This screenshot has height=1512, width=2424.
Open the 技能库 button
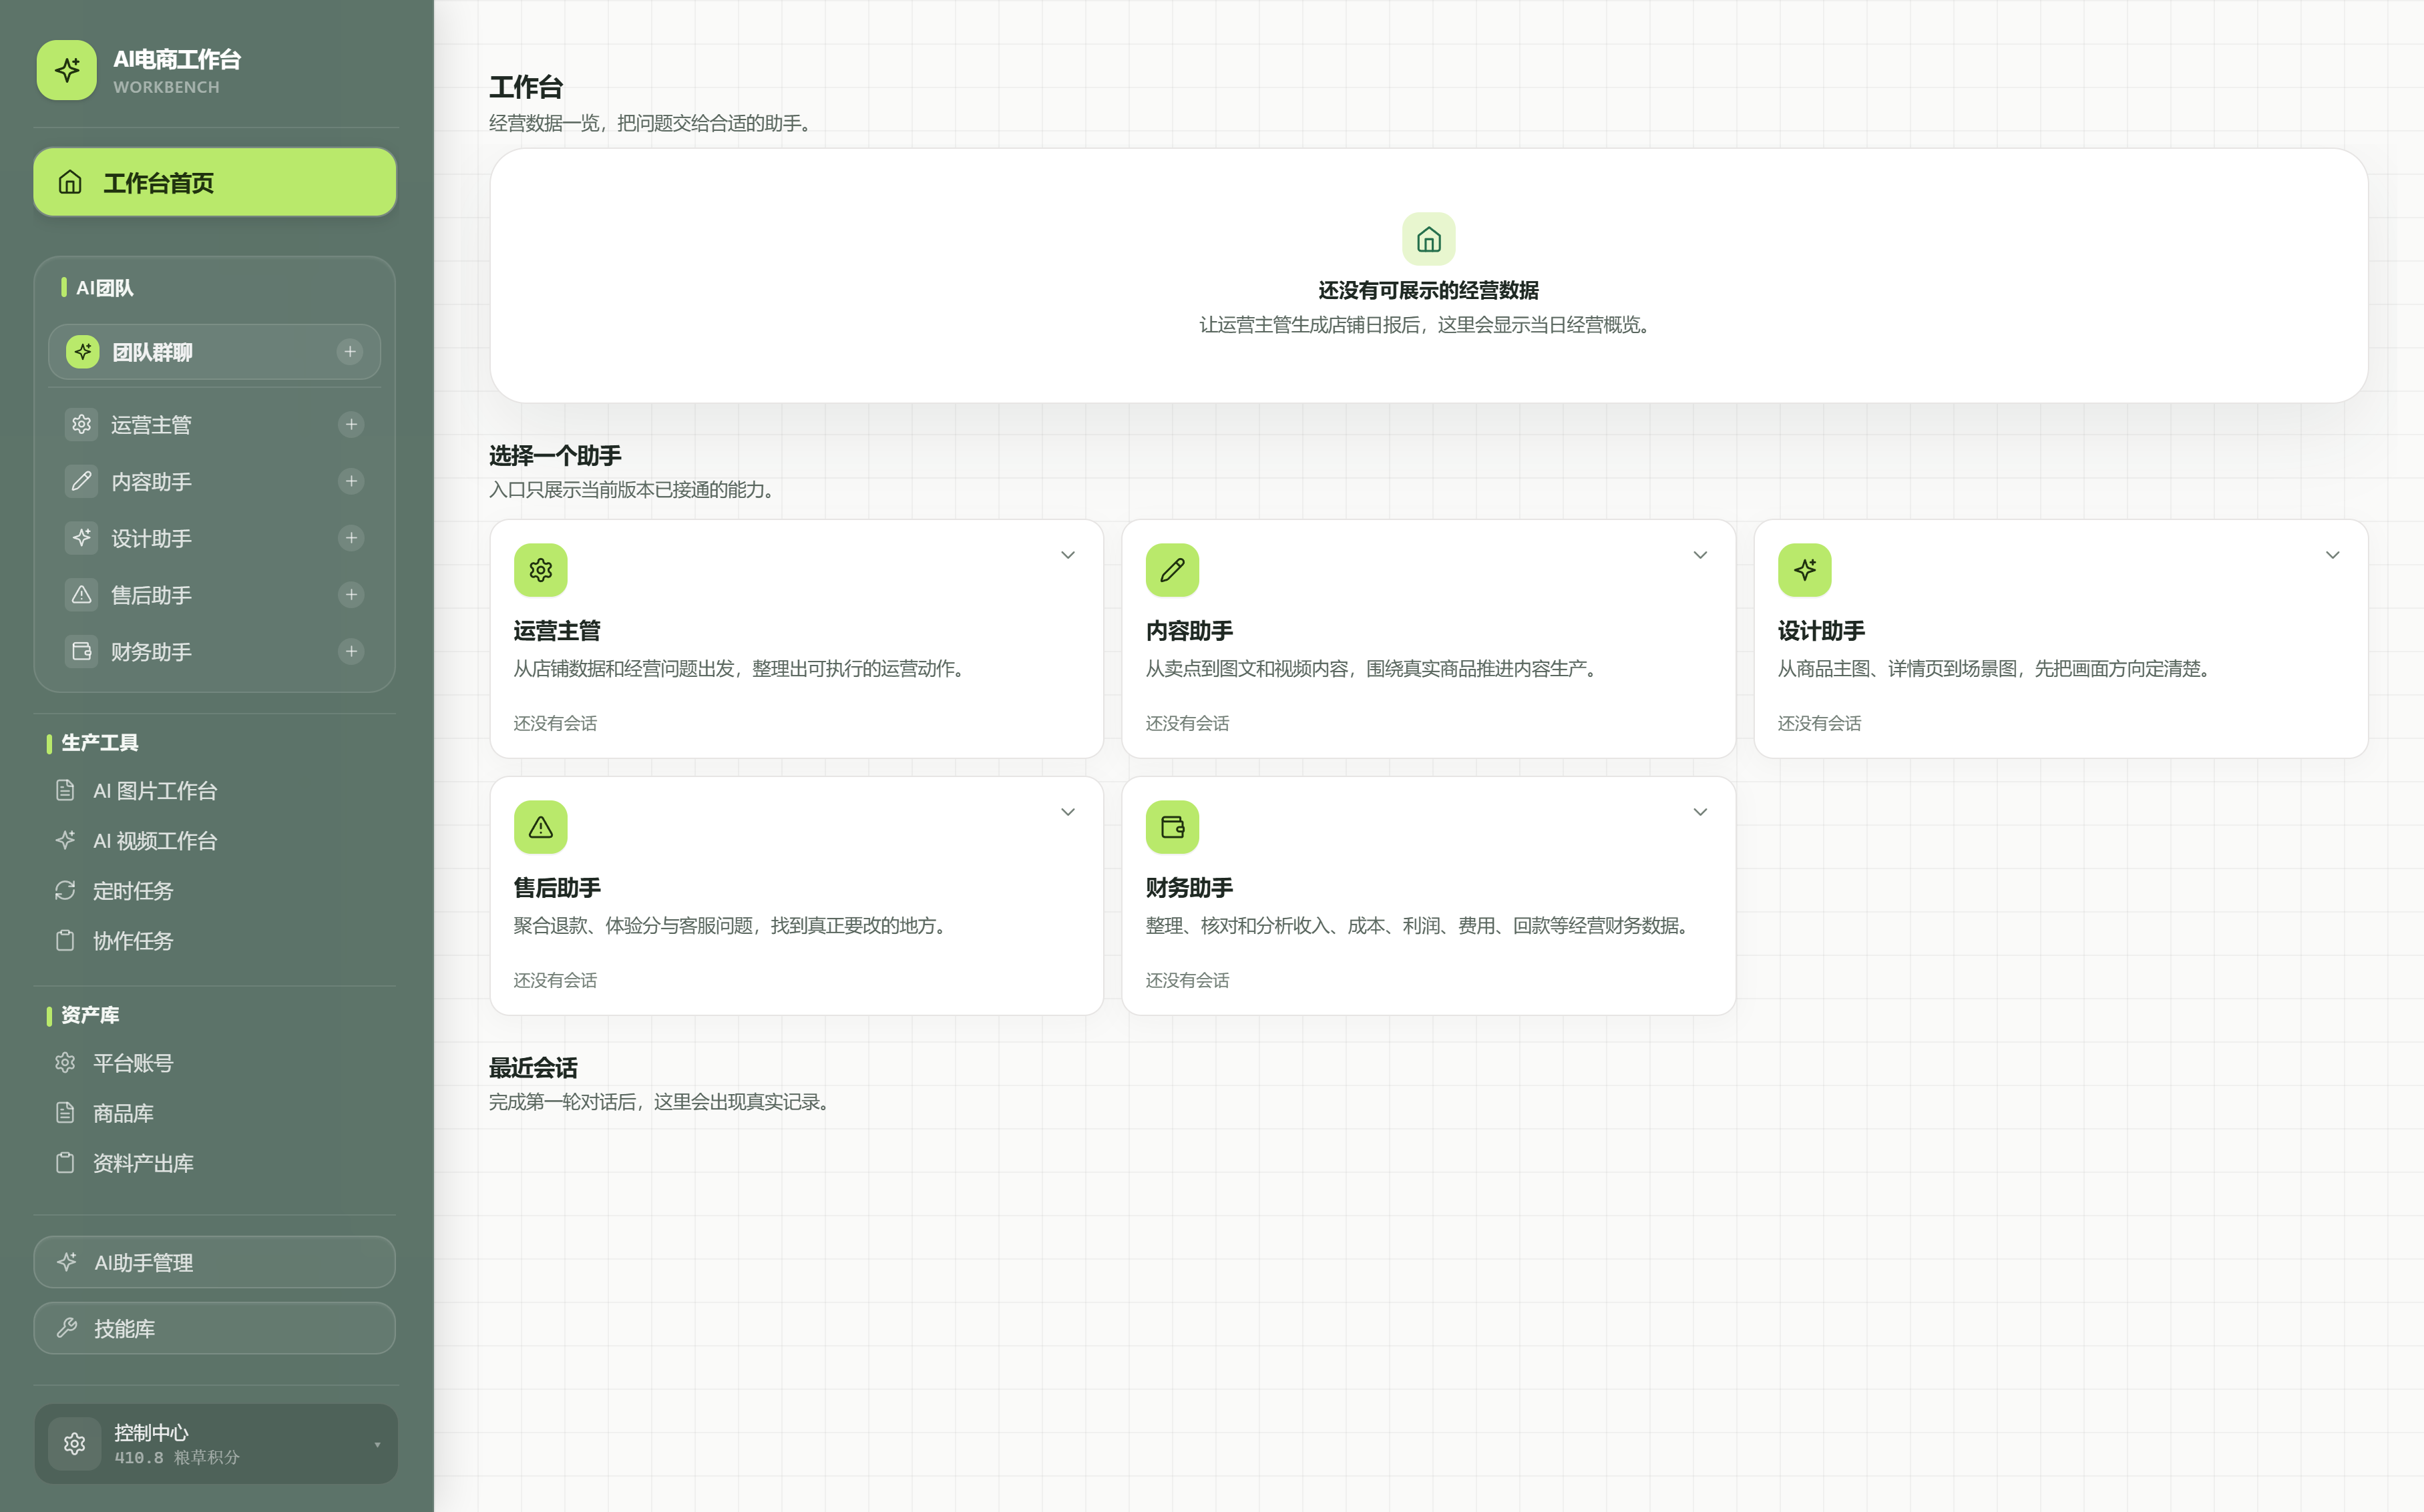[x=215, y=1328]
